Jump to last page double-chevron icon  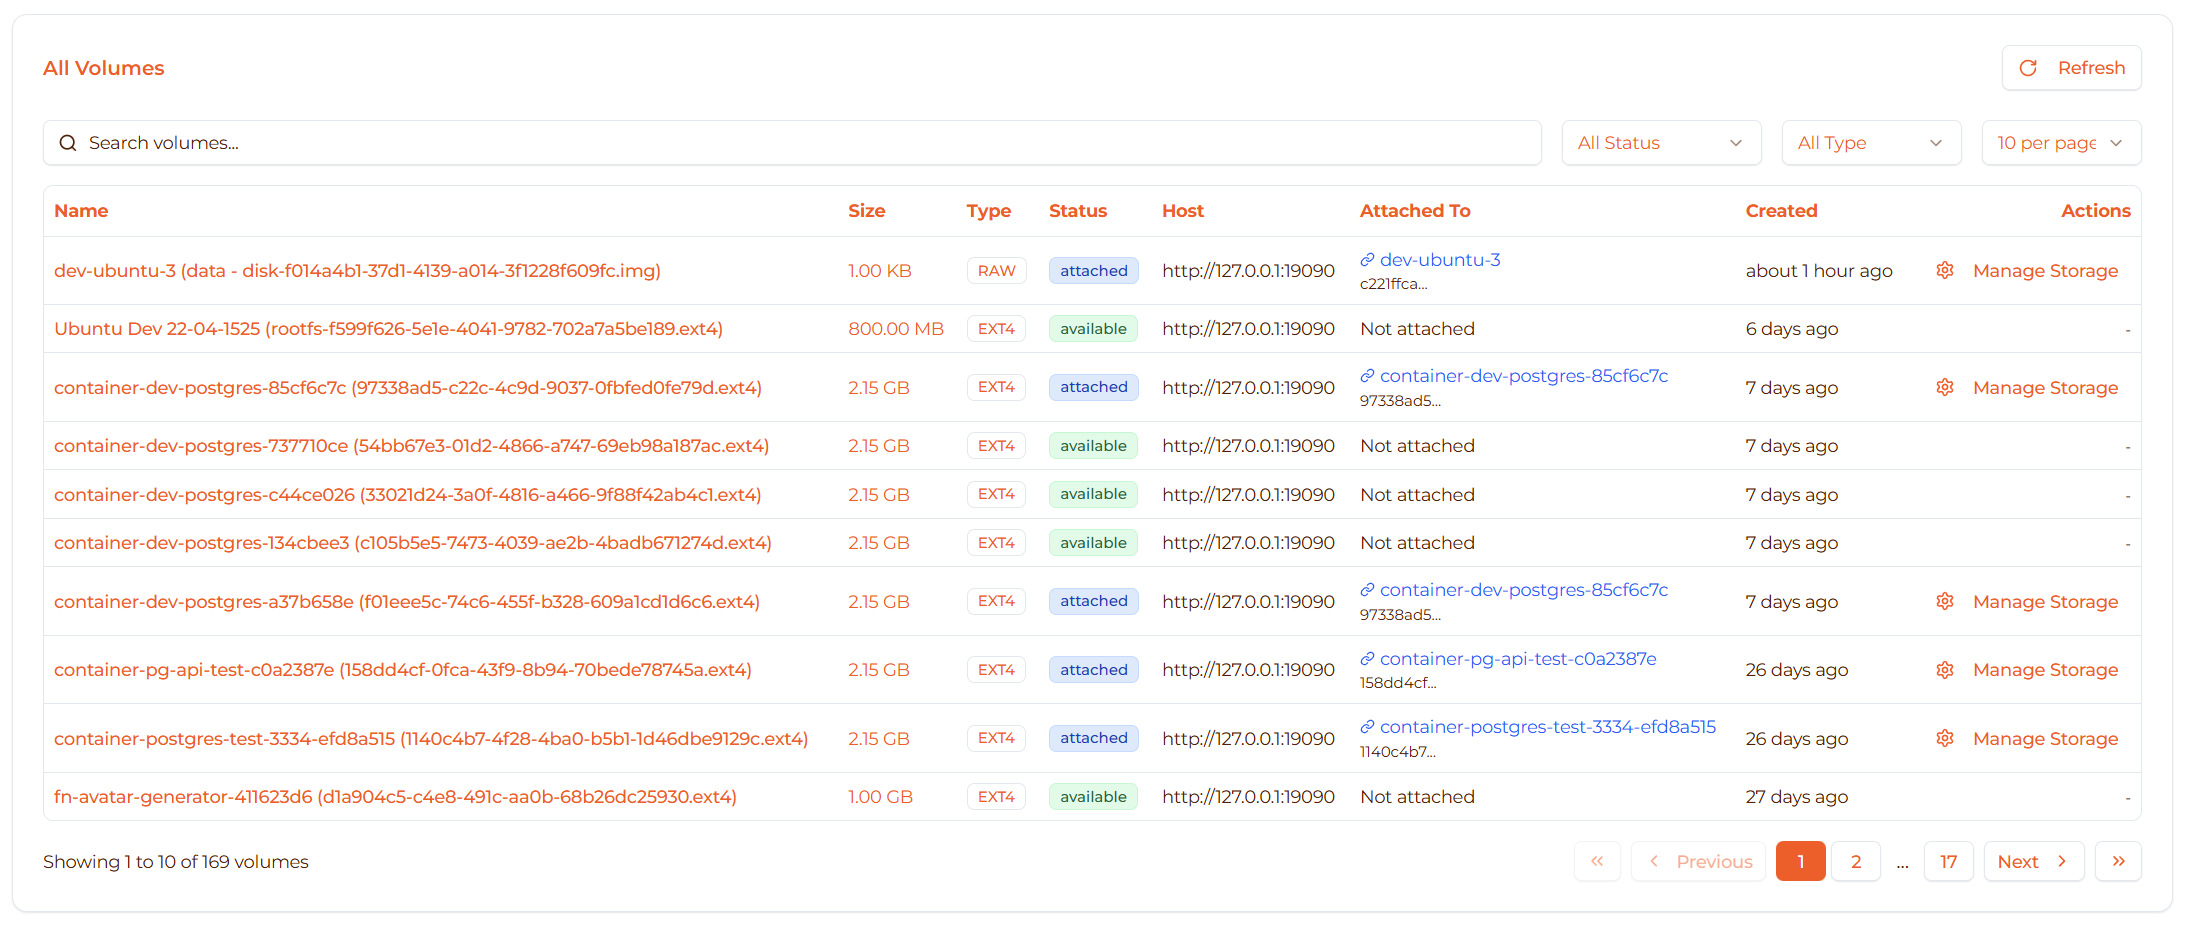[x=2118, y=861]
